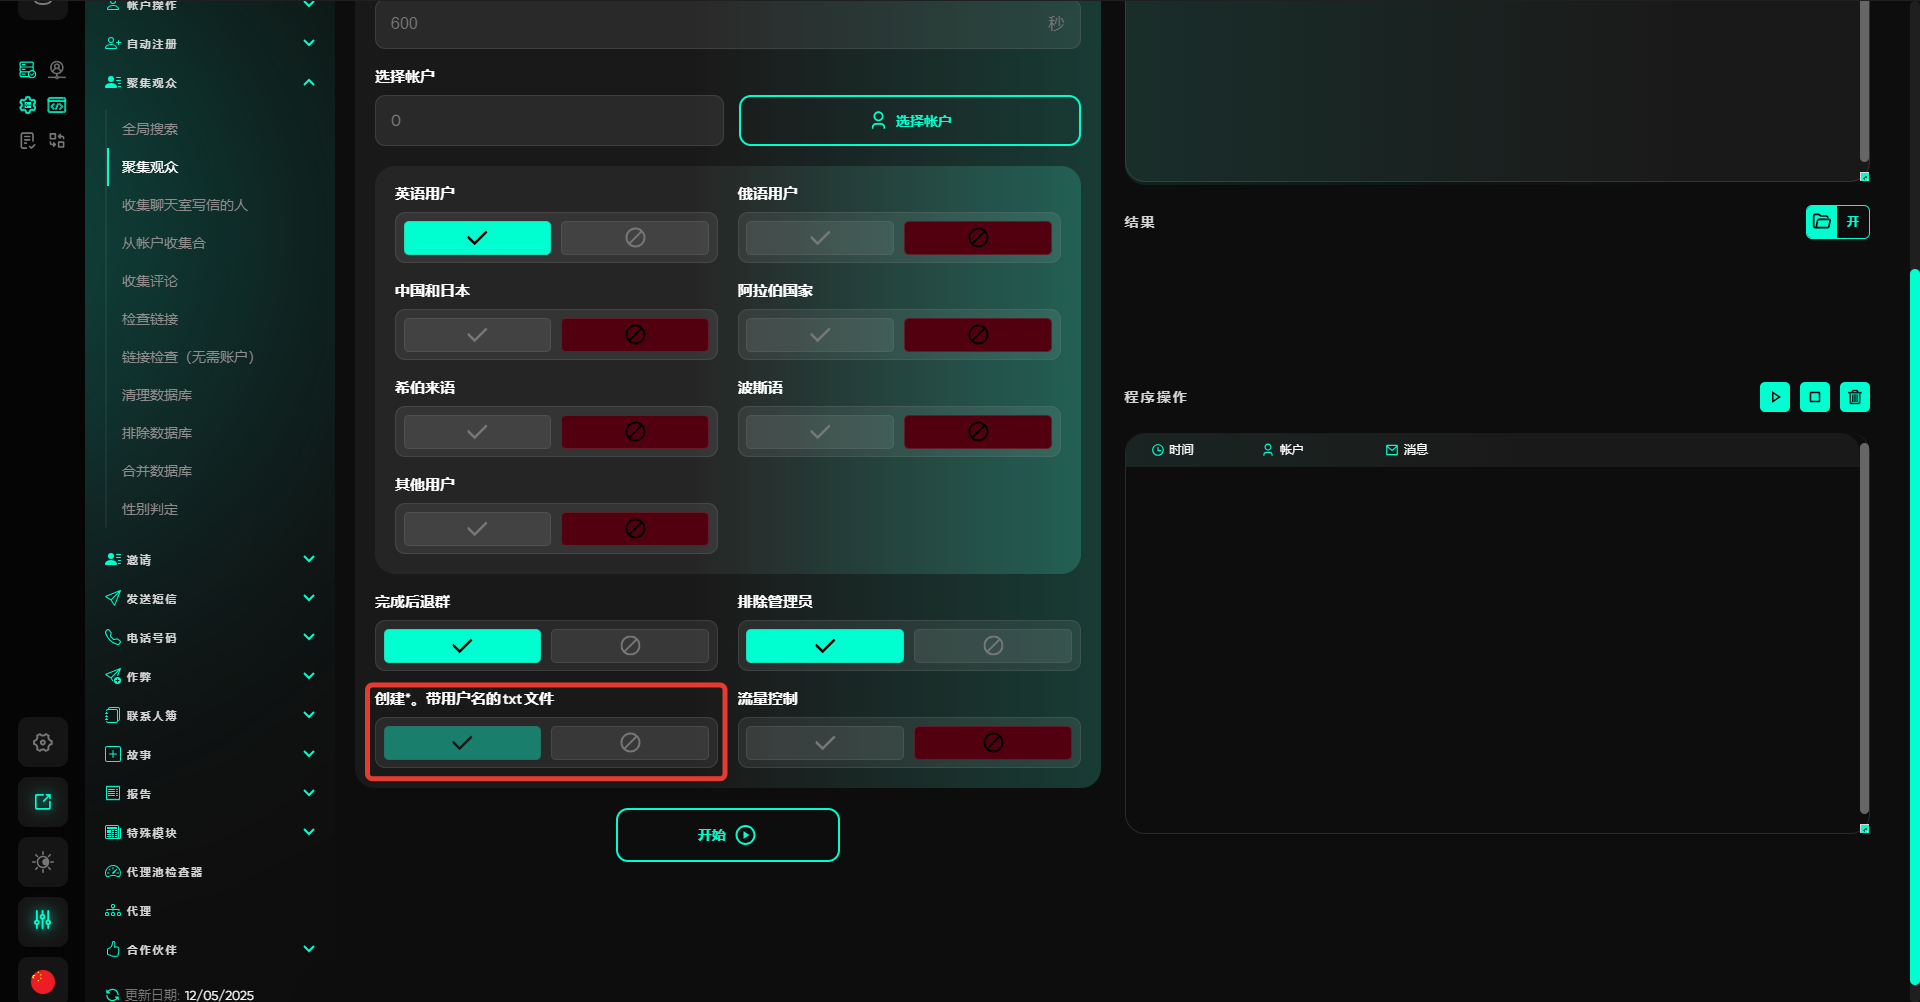Click the trash delete icon
The height and width of the screenshot is (1002, 1920).
coord(1854,397)
